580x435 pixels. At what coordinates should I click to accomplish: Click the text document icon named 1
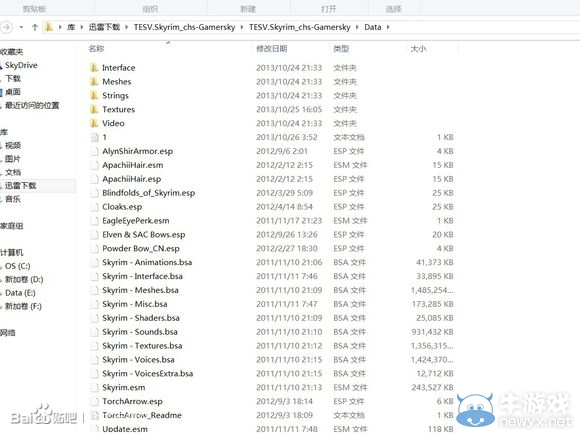[95, 137]
